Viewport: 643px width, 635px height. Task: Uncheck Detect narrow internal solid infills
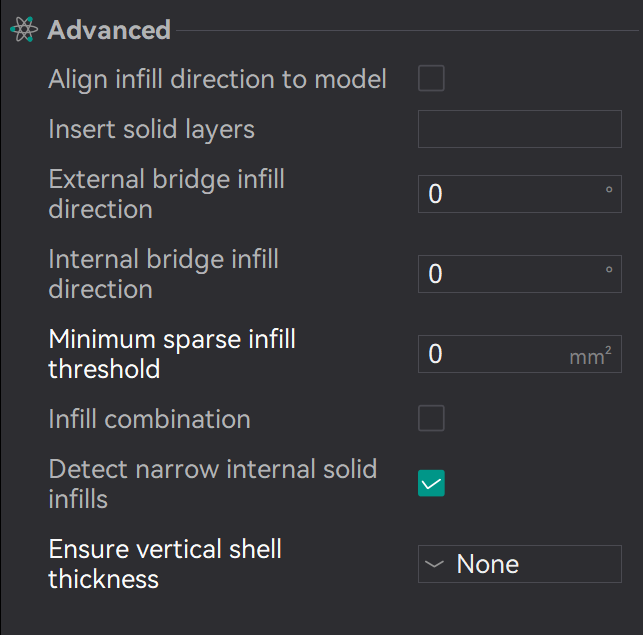[x=431, y=484]
